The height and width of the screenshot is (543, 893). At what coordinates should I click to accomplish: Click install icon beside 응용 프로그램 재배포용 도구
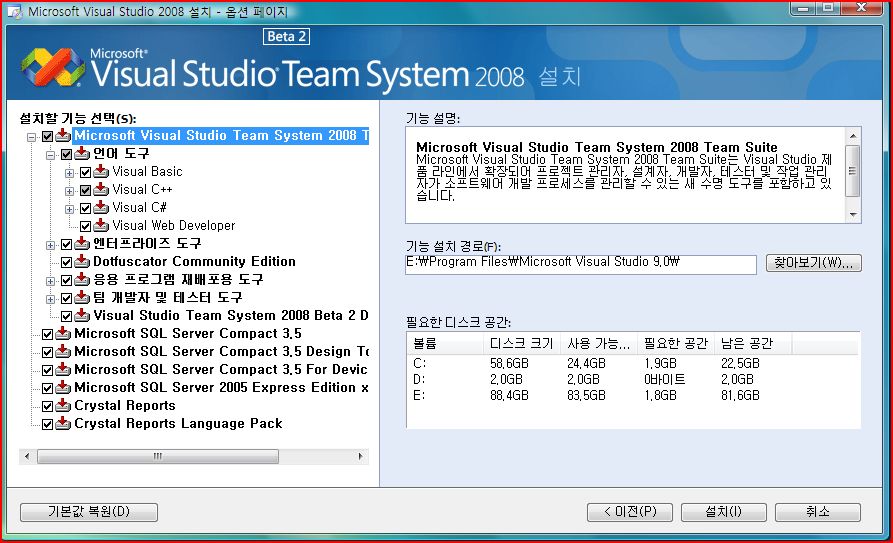click(x=82, y=280)
